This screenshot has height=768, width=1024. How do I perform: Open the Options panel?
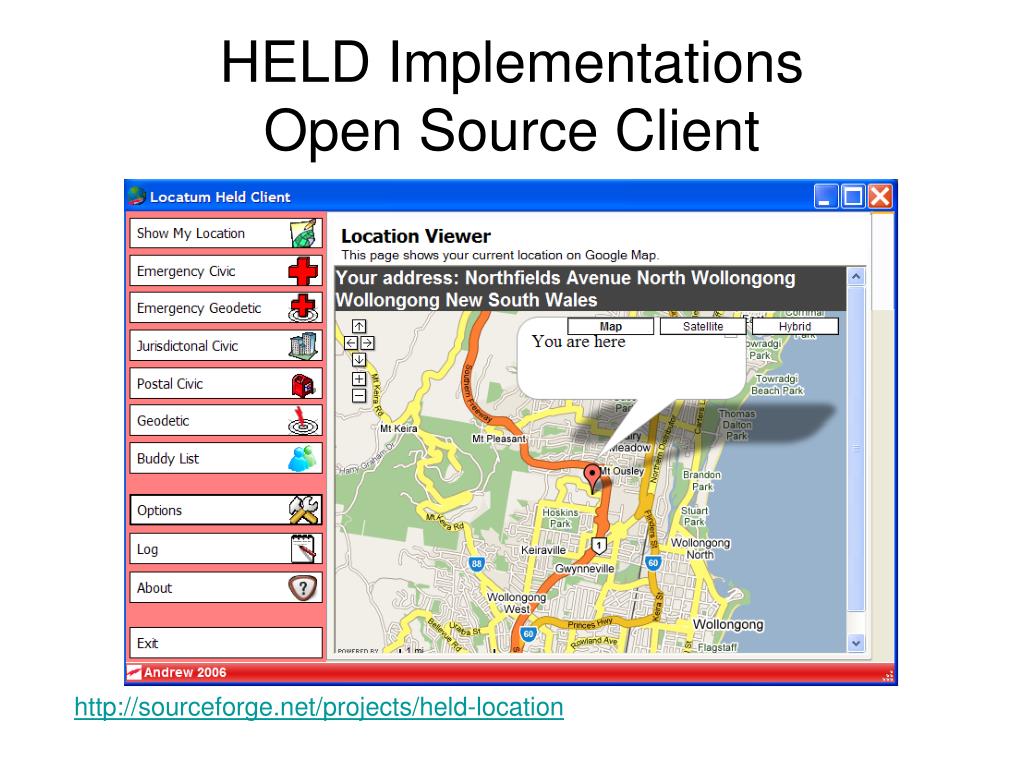point(226,510)
